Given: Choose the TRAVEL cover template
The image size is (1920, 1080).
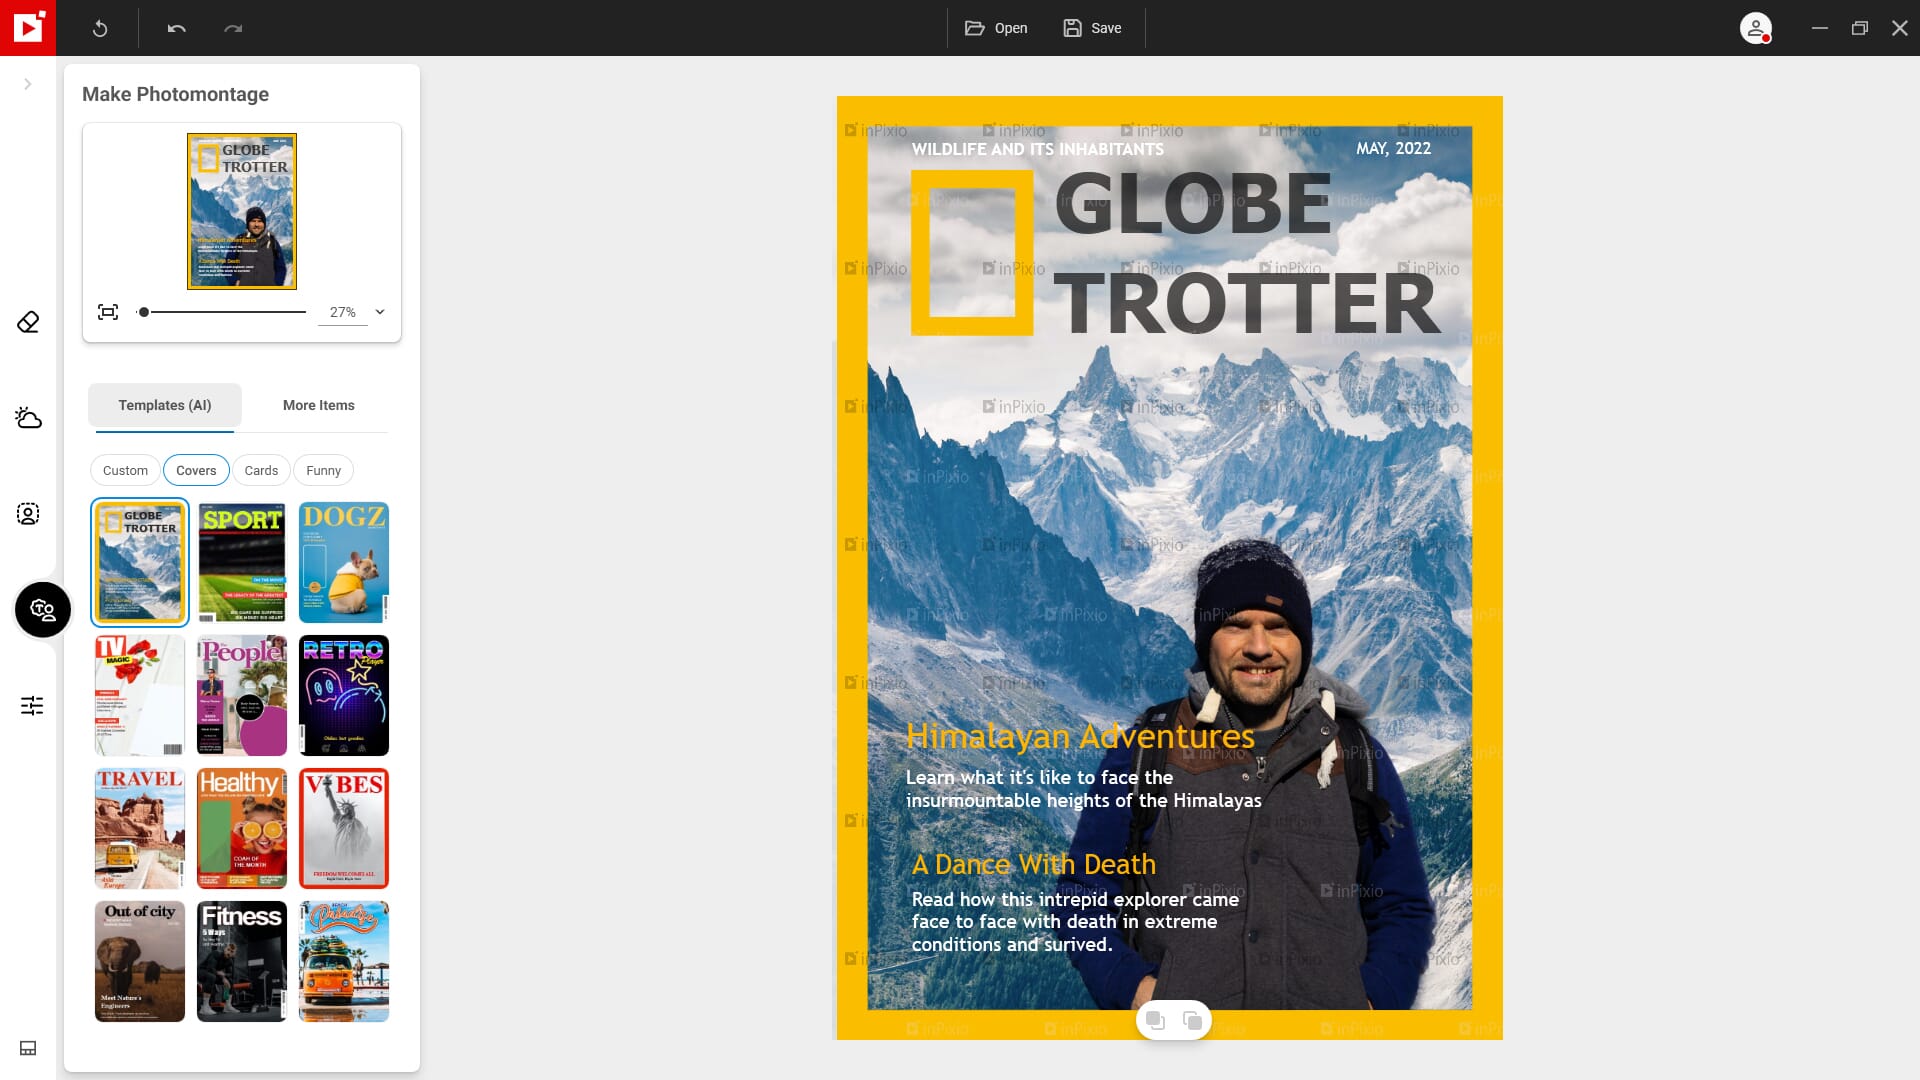Looking at the screenshot, I should 140,828.
